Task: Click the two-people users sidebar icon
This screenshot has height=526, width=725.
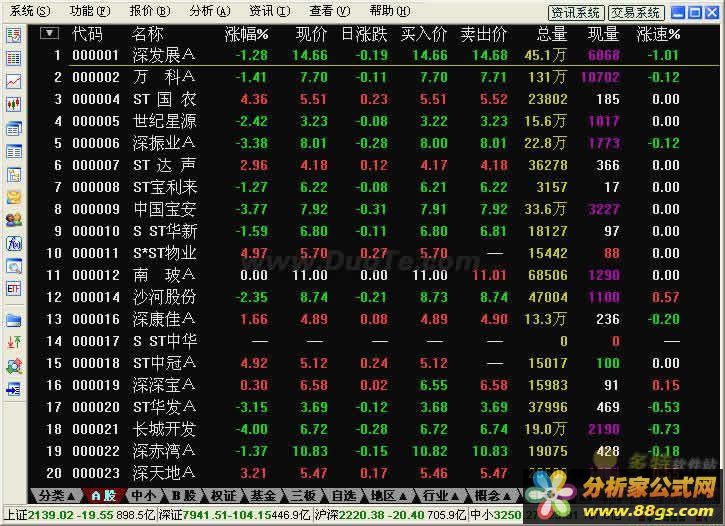Action: 13,220
